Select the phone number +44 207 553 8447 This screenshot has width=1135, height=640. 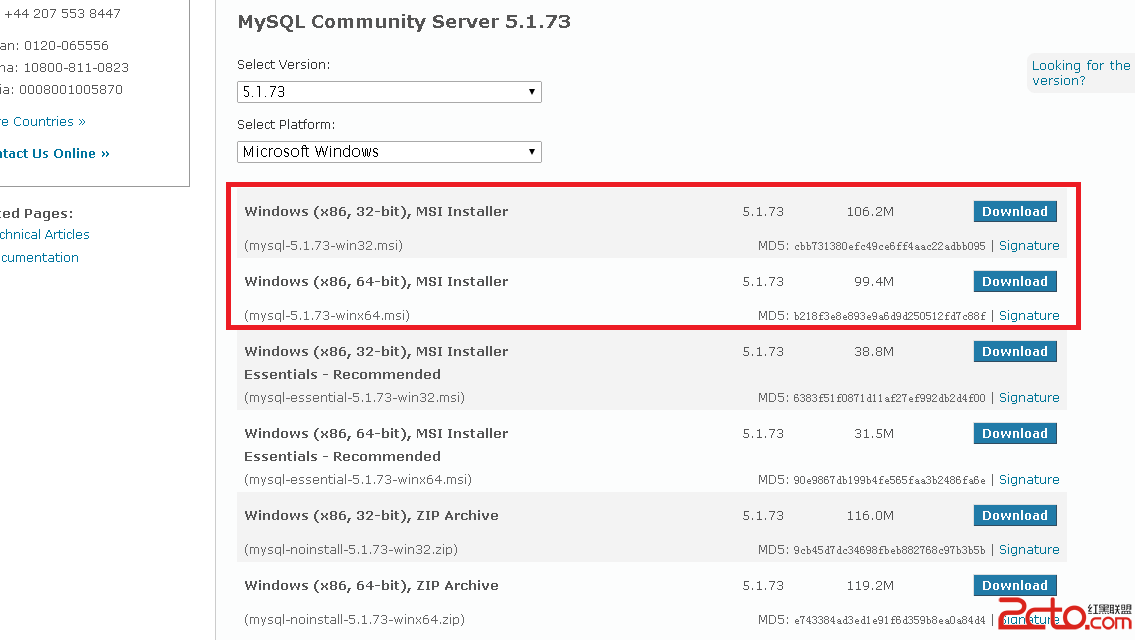click(62, 14)
